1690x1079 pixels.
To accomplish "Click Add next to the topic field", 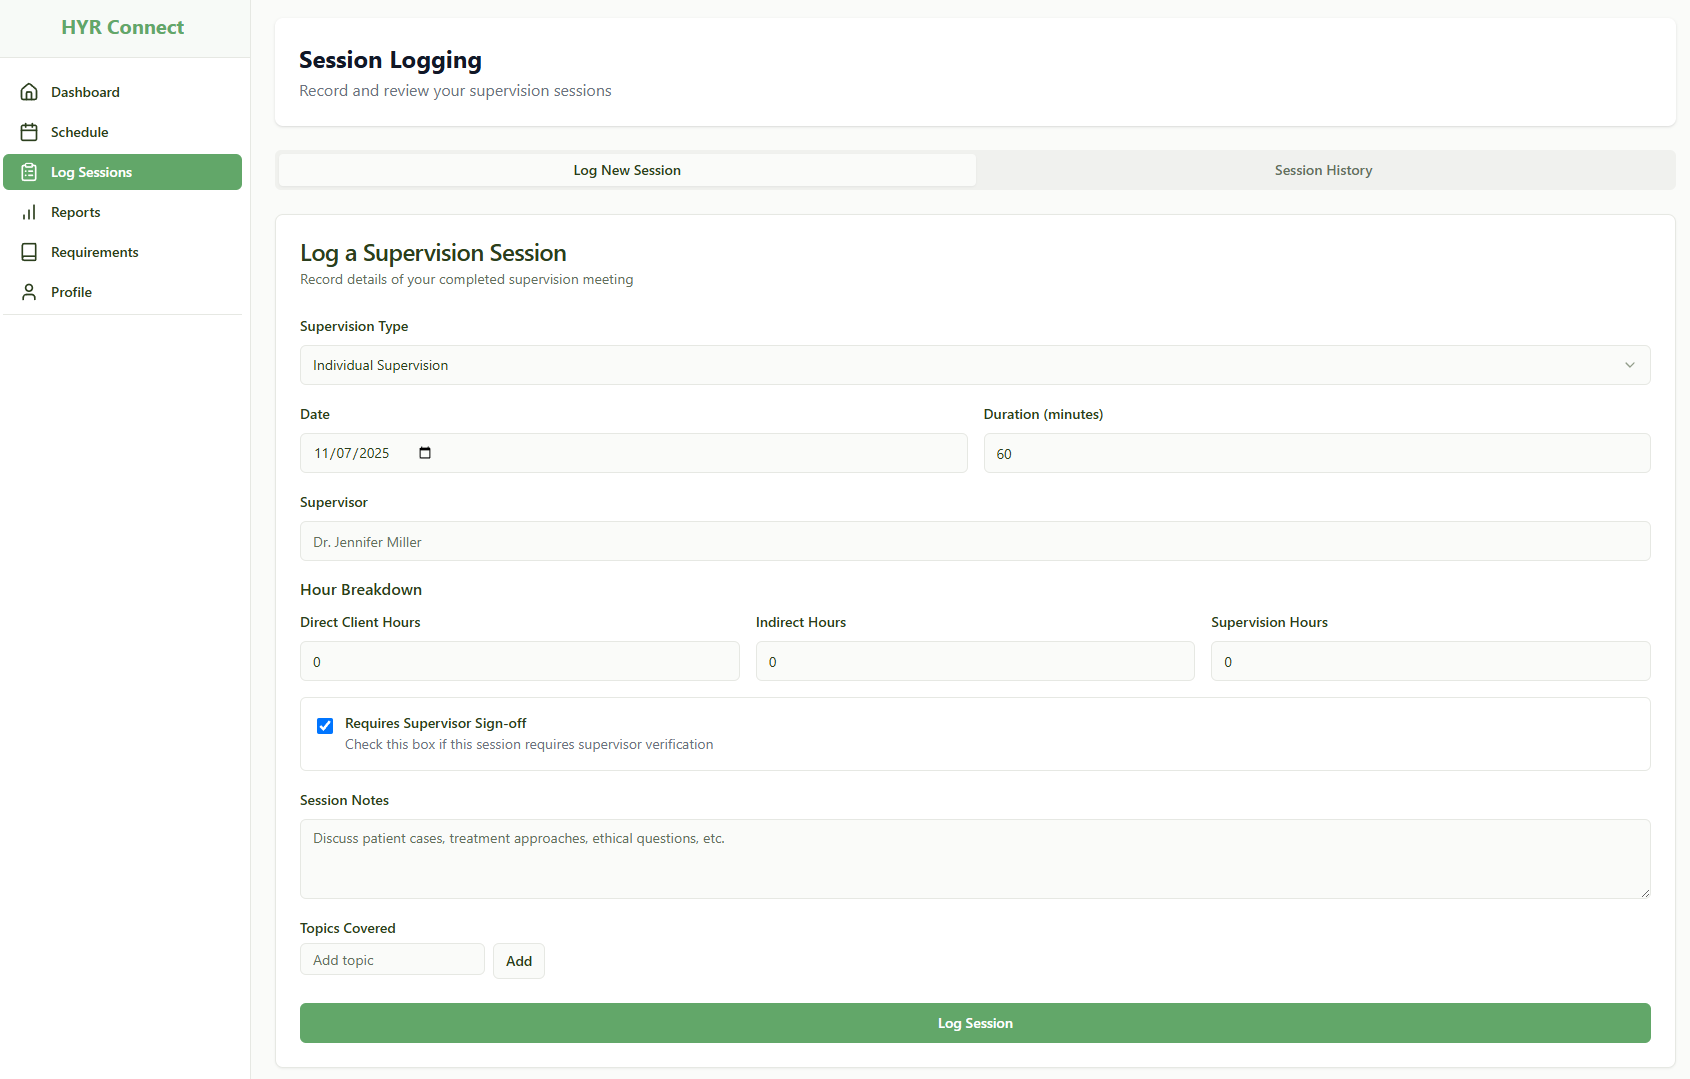I will pos(518,960).
